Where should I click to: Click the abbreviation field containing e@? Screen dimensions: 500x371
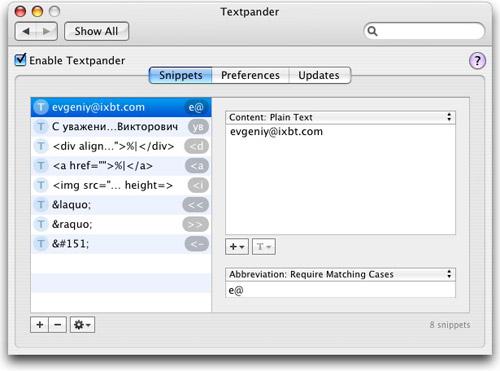340,290
